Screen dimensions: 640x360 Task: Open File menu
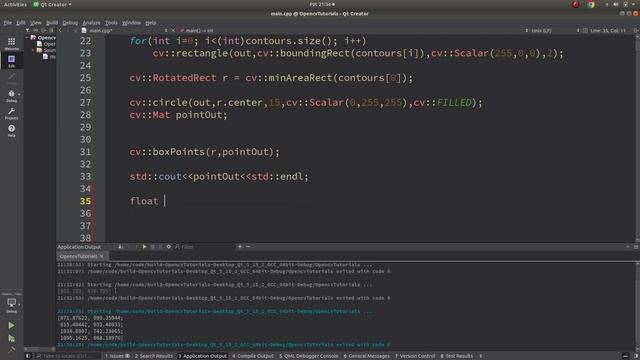click(8, 22)
